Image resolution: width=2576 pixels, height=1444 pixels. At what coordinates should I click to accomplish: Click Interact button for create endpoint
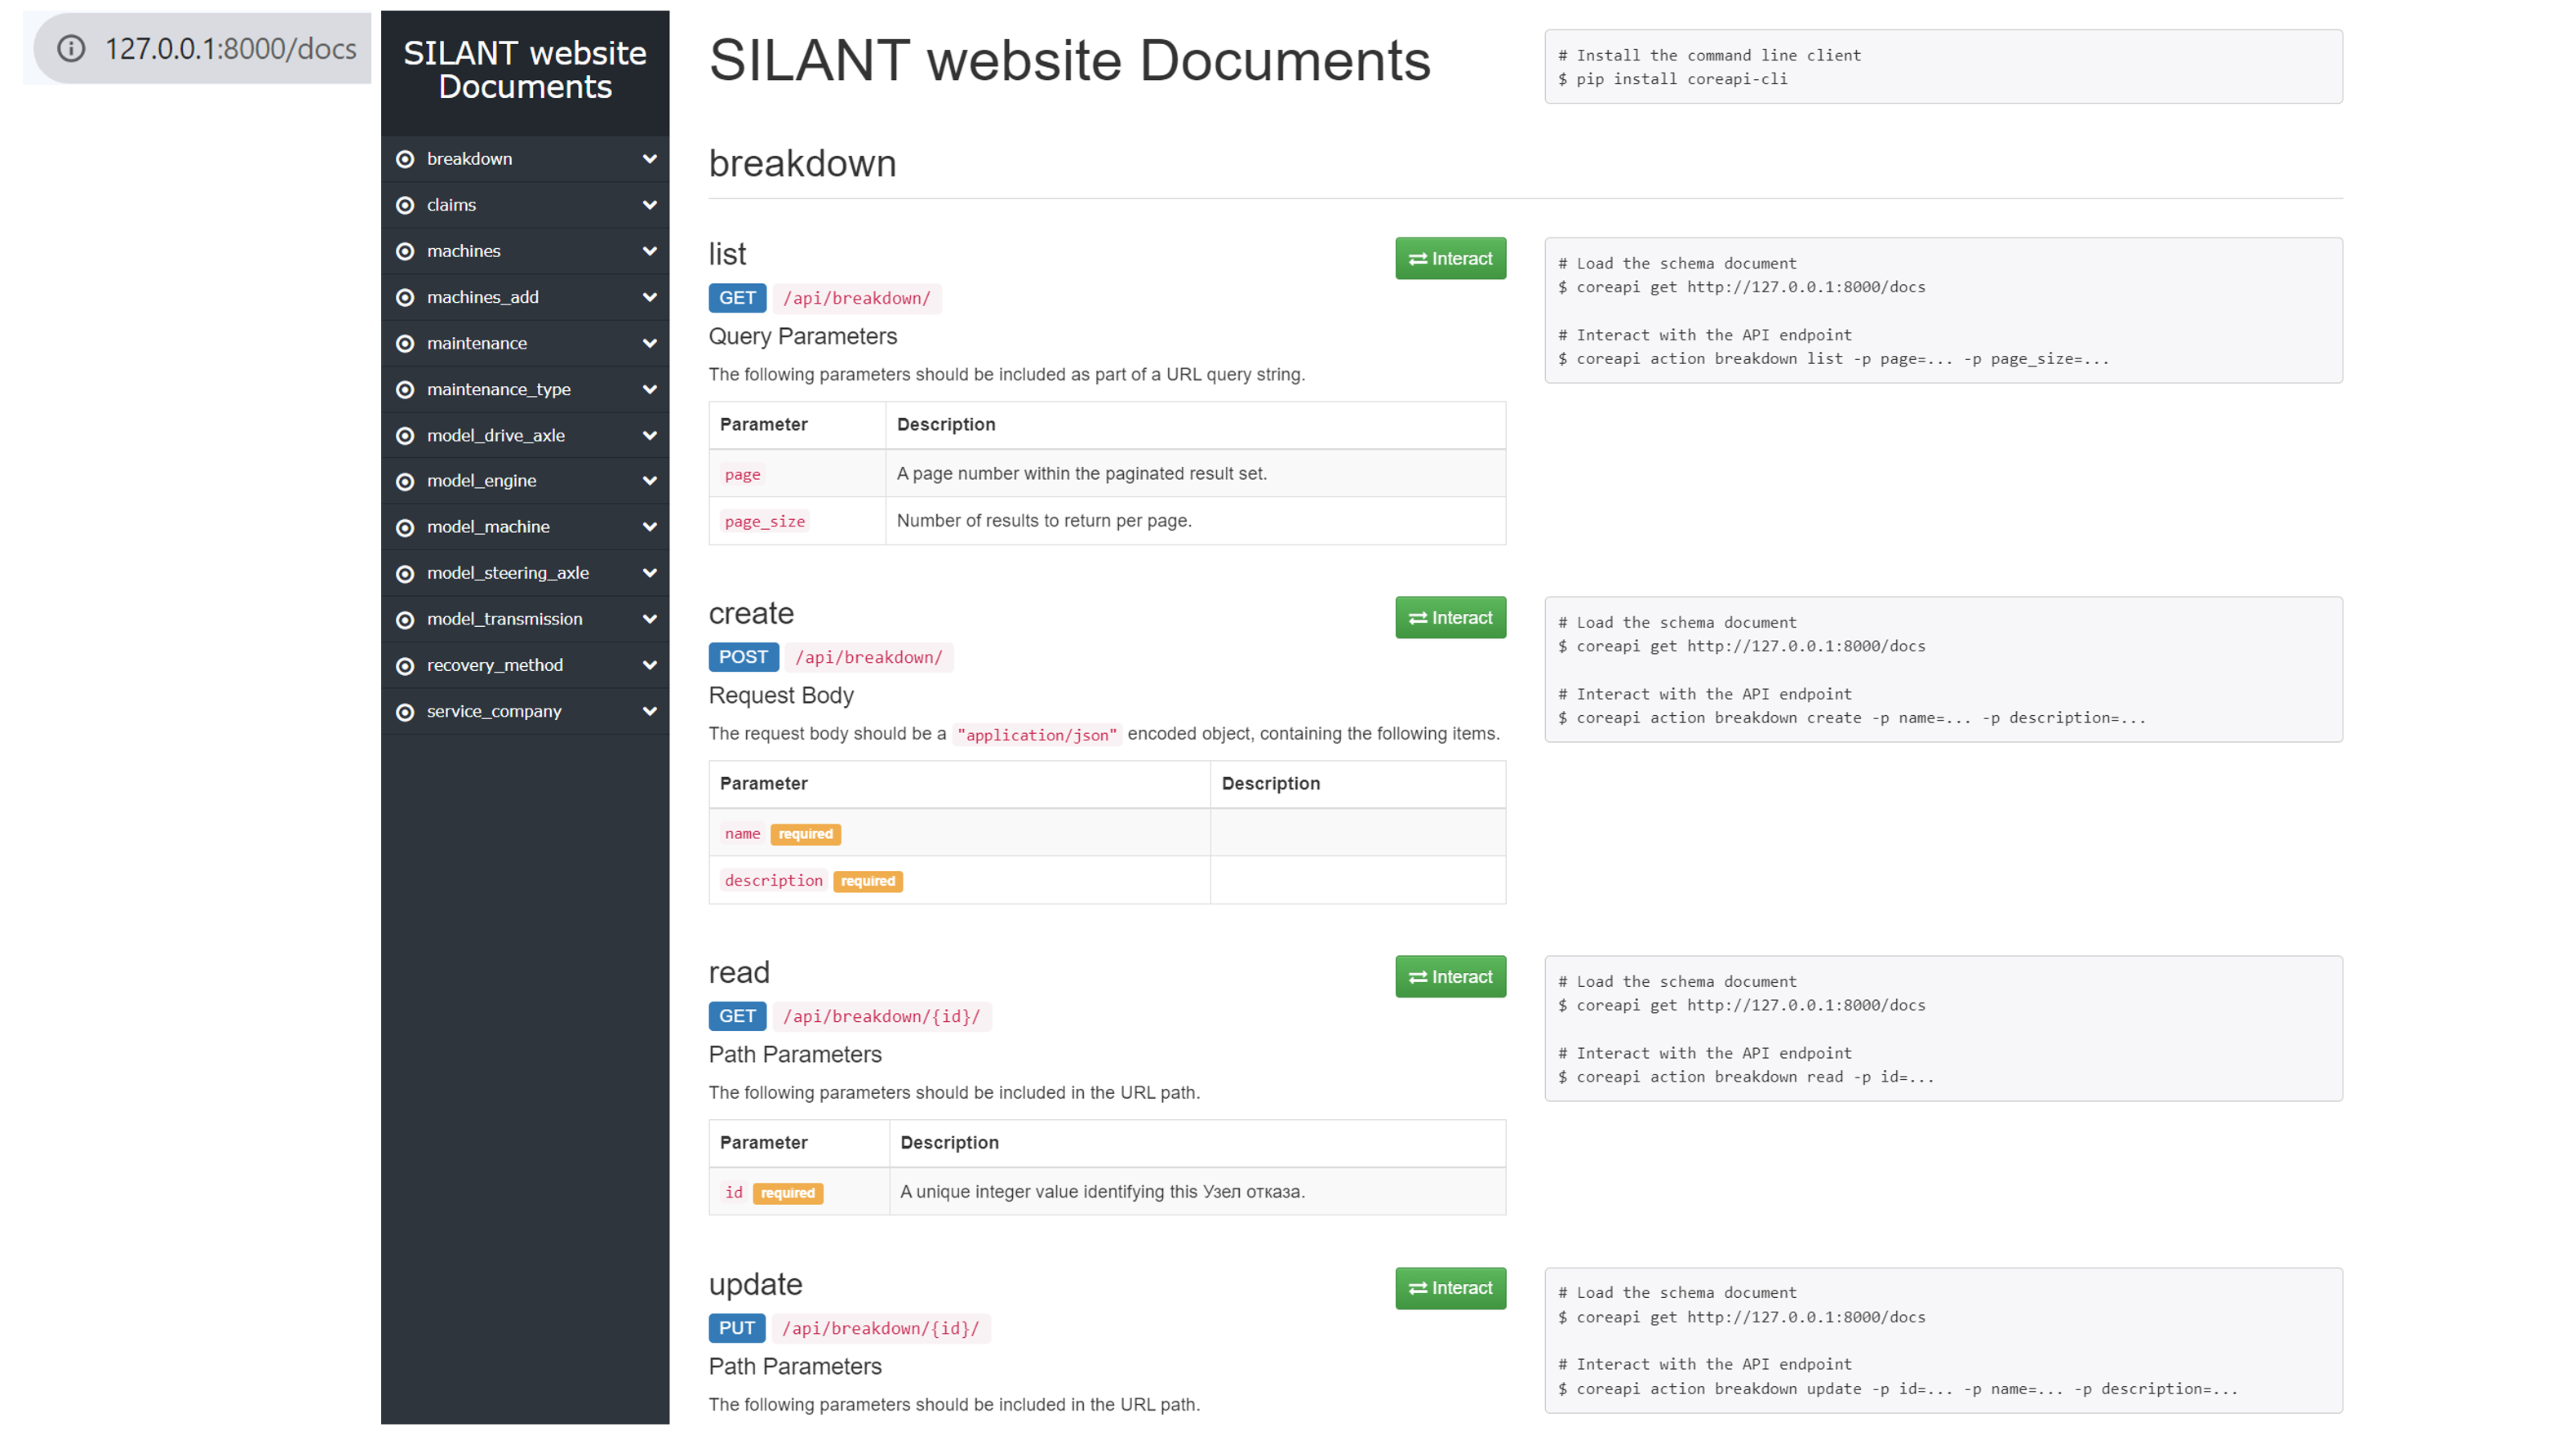click(x=1450, y=617)
